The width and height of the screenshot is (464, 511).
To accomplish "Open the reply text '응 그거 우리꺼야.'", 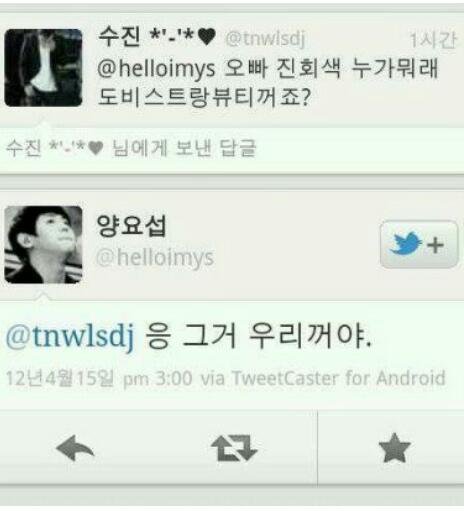I will point(258,336).
